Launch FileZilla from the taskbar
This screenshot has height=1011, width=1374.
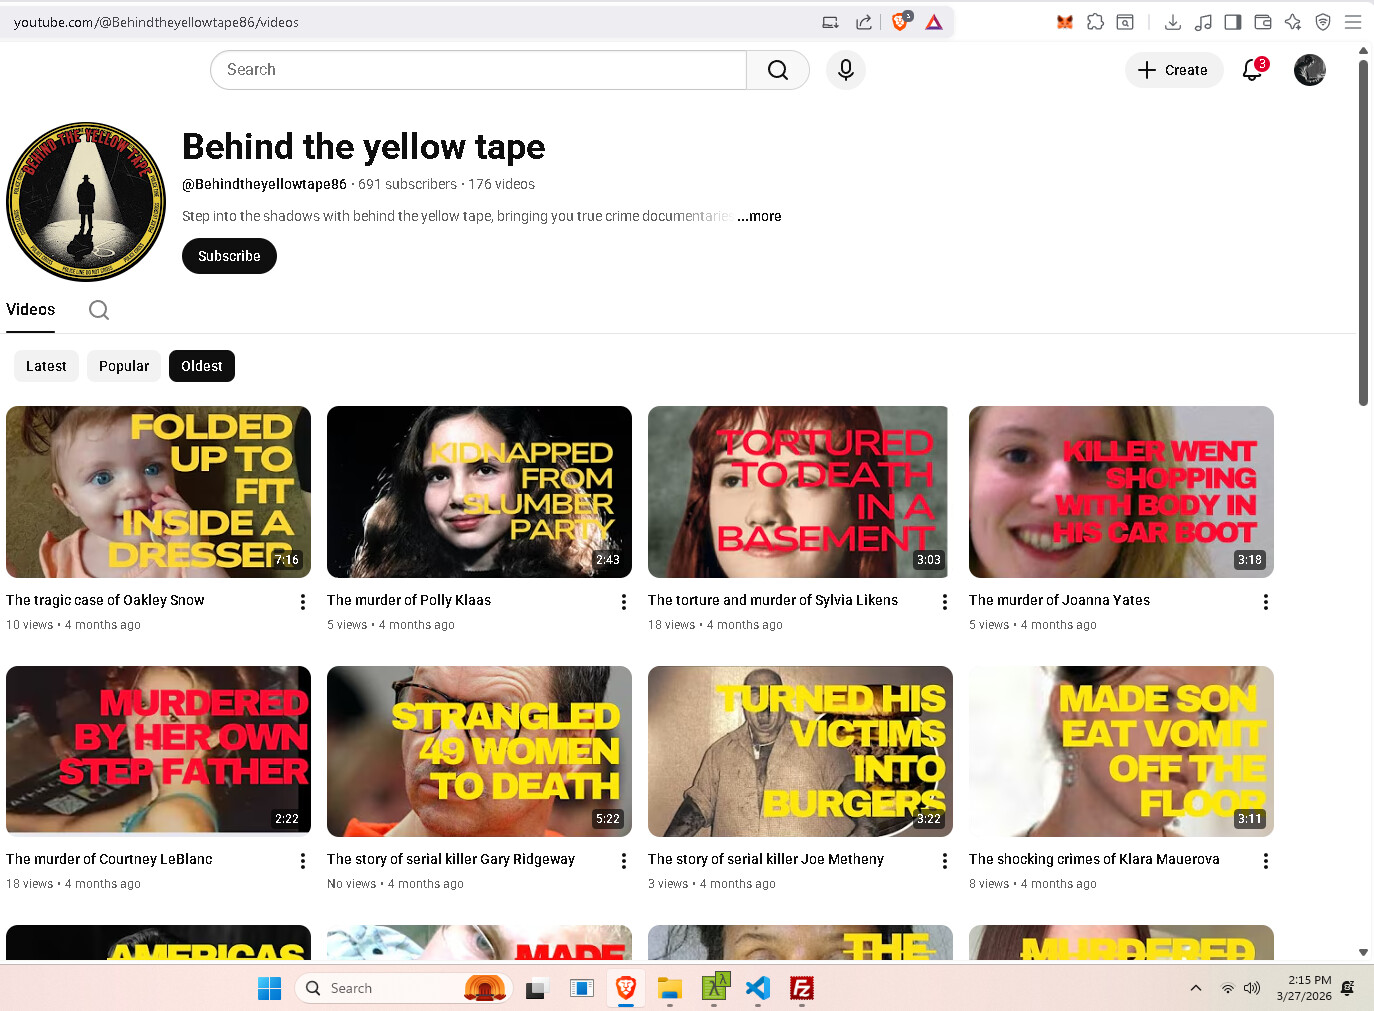click(x=801, y=988)
